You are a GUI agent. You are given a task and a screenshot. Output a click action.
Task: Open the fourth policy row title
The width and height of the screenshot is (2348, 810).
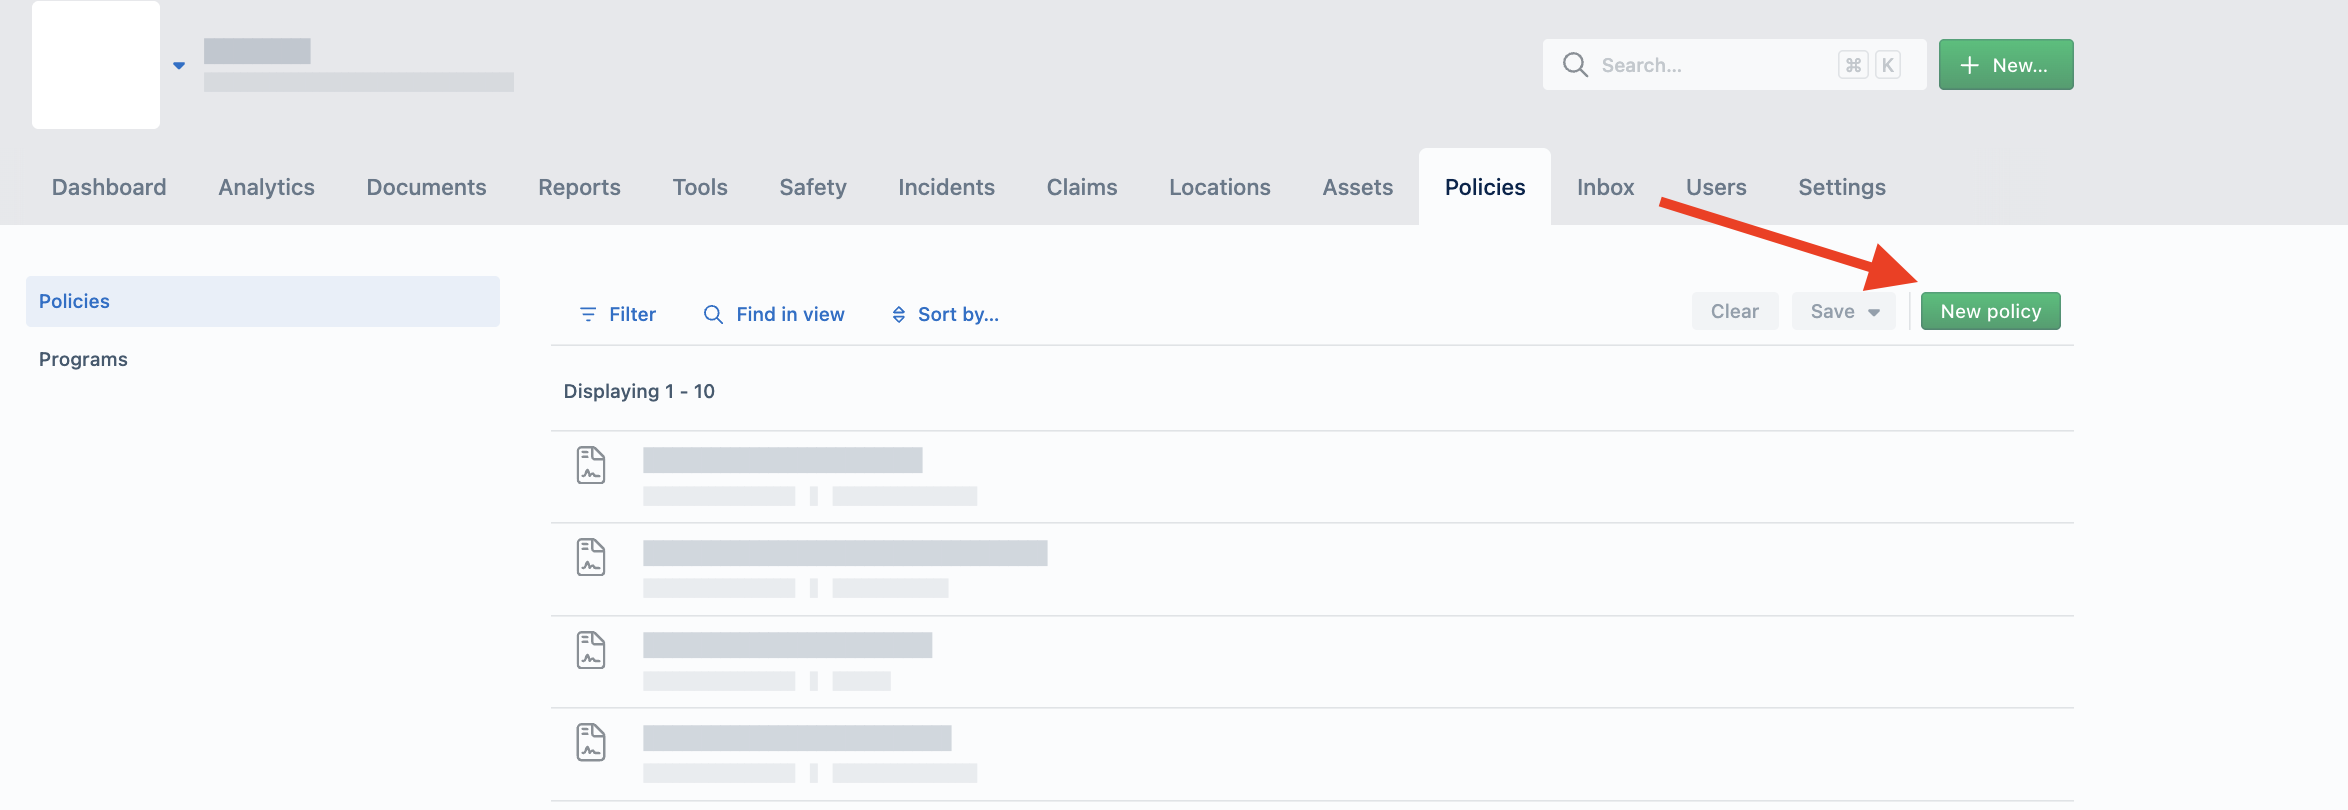click(797, 738)
